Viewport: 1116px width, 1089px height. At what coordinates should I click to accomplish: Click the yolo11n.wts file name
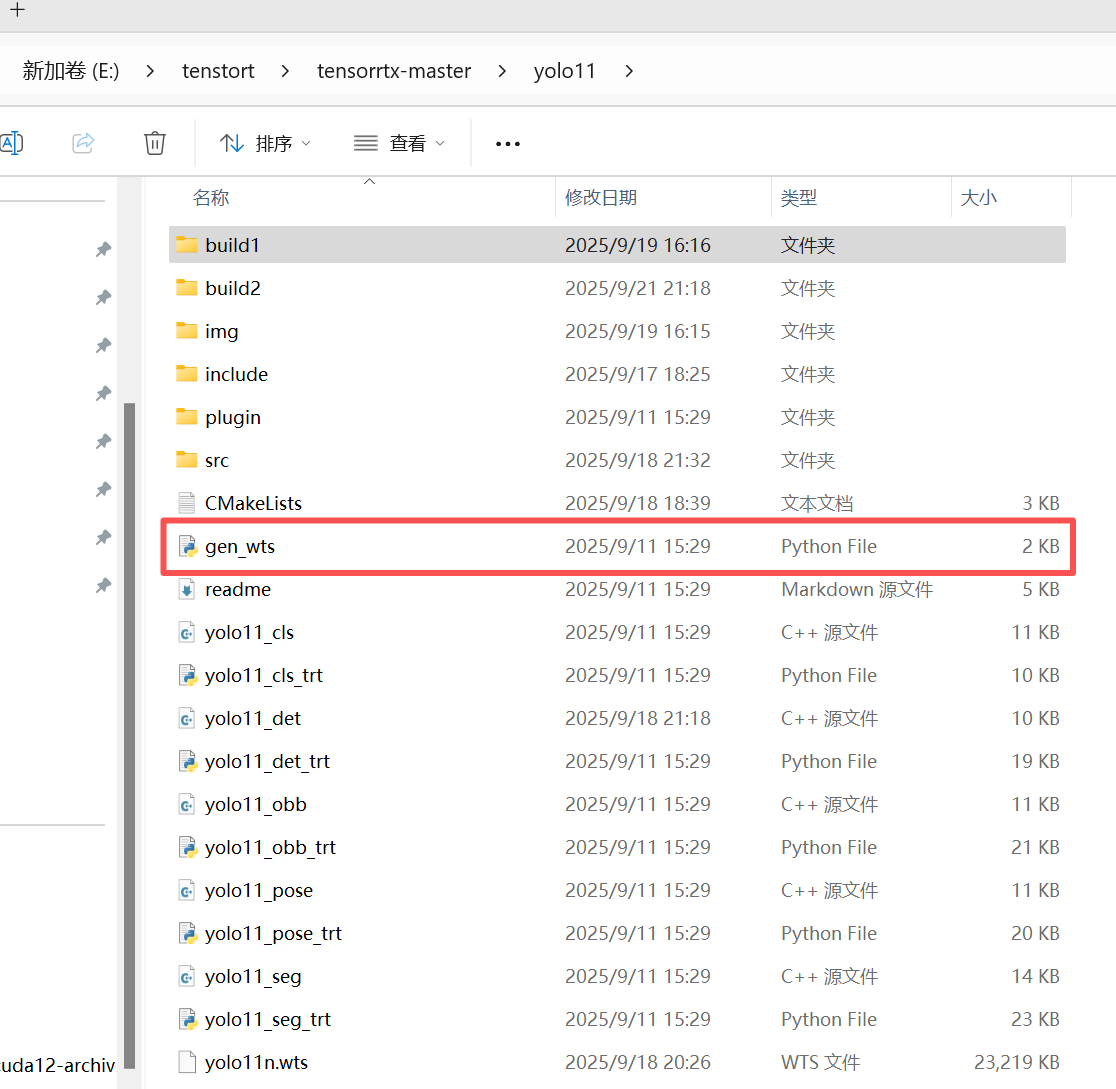256,1063
